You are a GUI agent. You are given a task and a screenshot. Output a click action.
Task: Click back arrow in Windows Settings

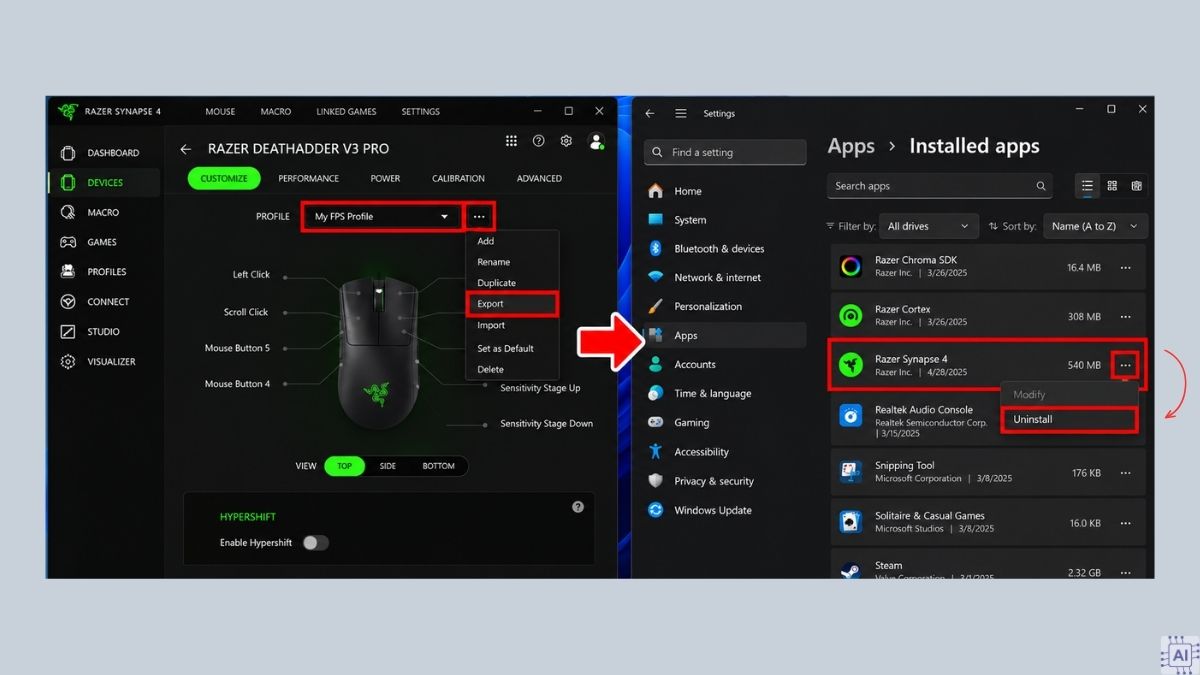(650, 114)
